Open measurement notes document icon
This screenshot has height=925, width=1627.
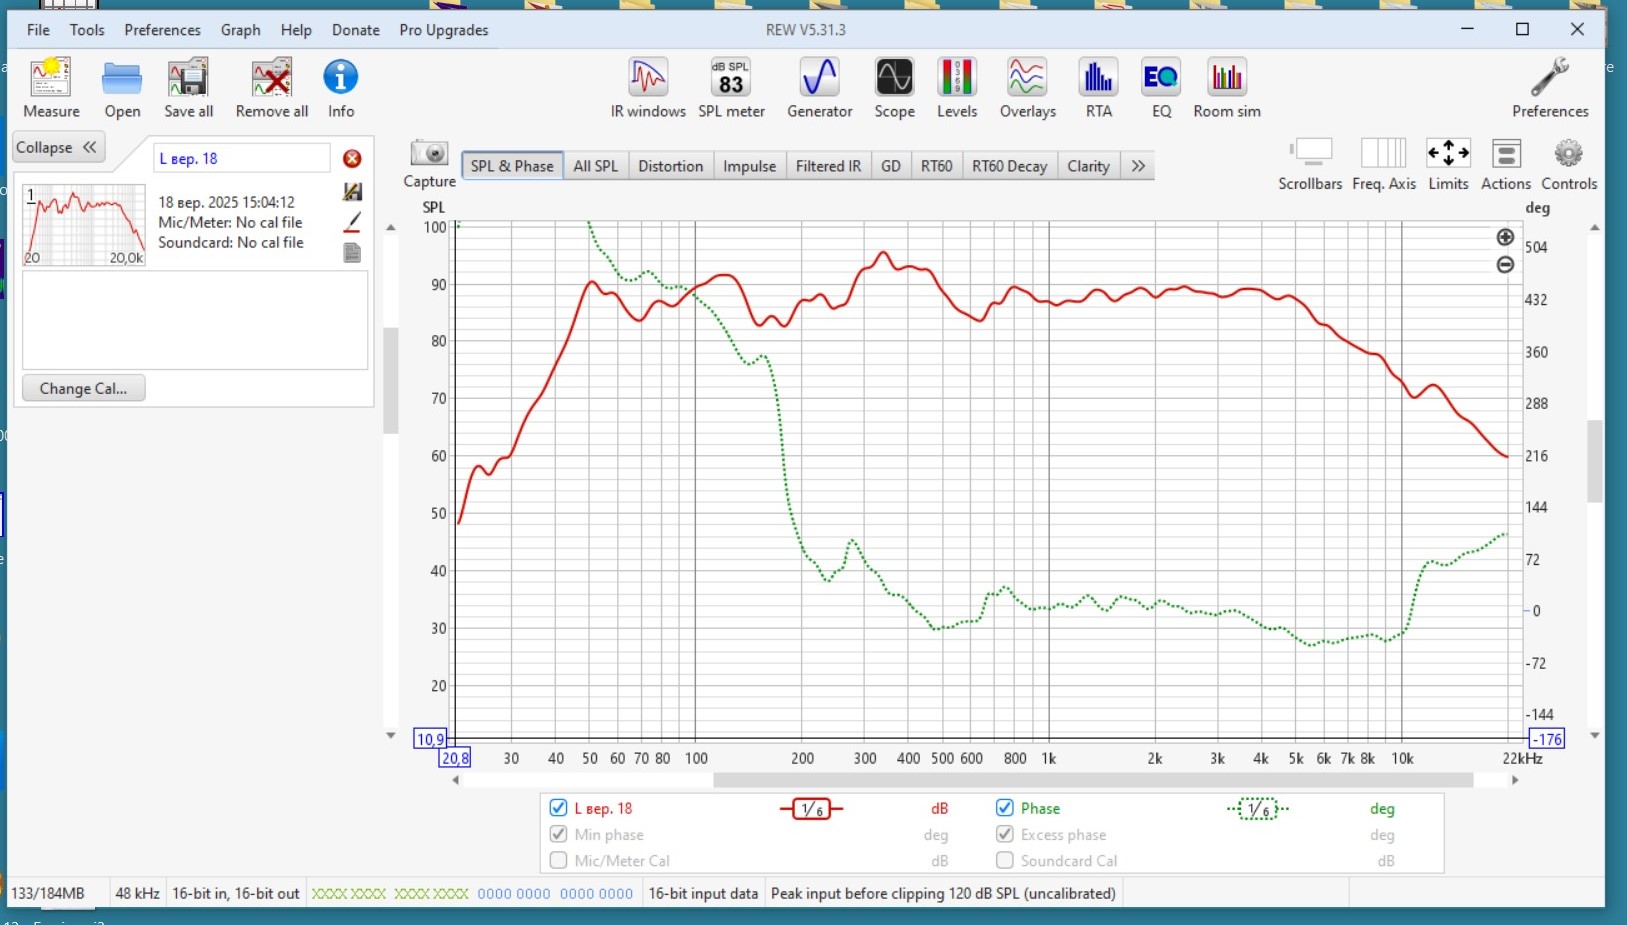click(x=352, y=252)
